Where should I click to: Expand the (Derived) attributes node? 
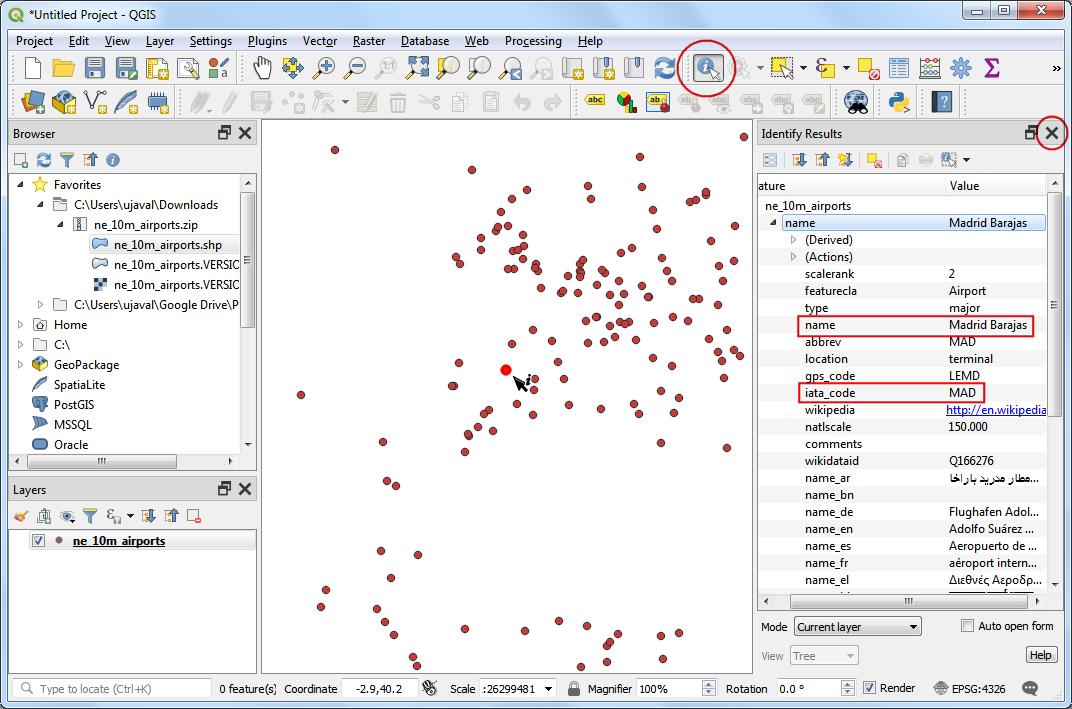tap(794, 240)
